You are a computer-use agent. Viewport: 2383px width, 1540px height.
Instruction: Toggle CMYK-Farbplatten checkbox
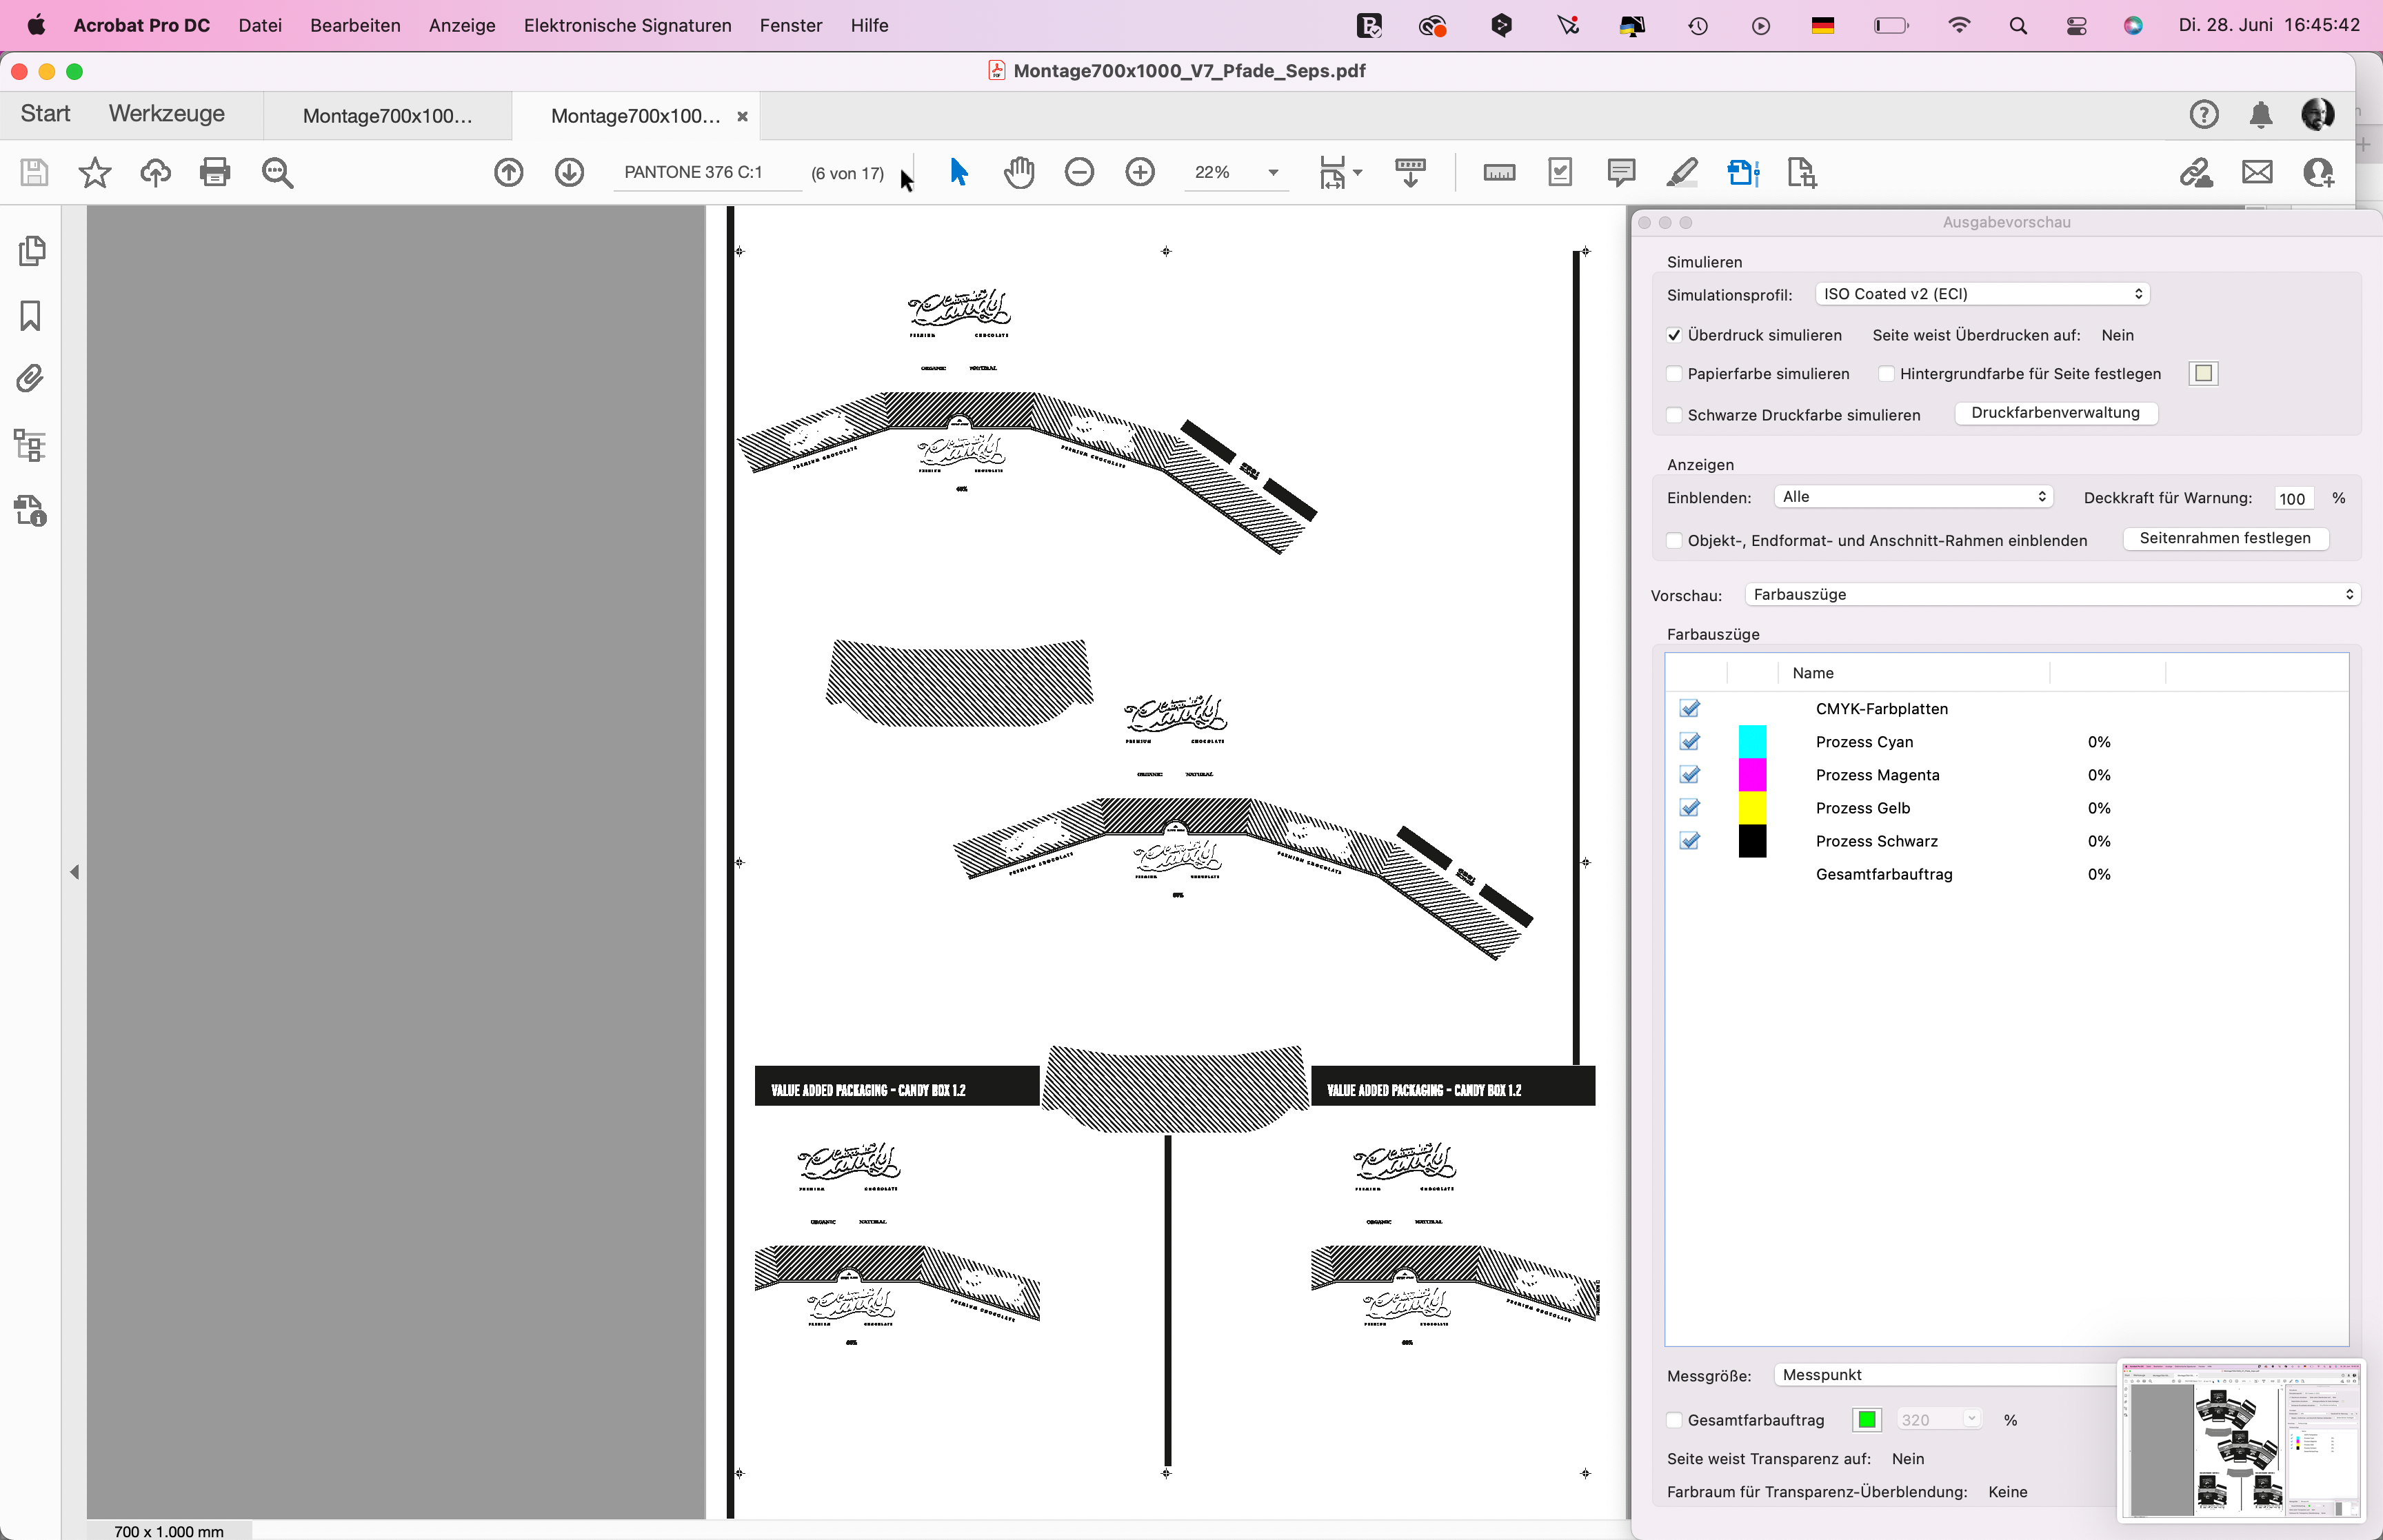pos(1690,708)
